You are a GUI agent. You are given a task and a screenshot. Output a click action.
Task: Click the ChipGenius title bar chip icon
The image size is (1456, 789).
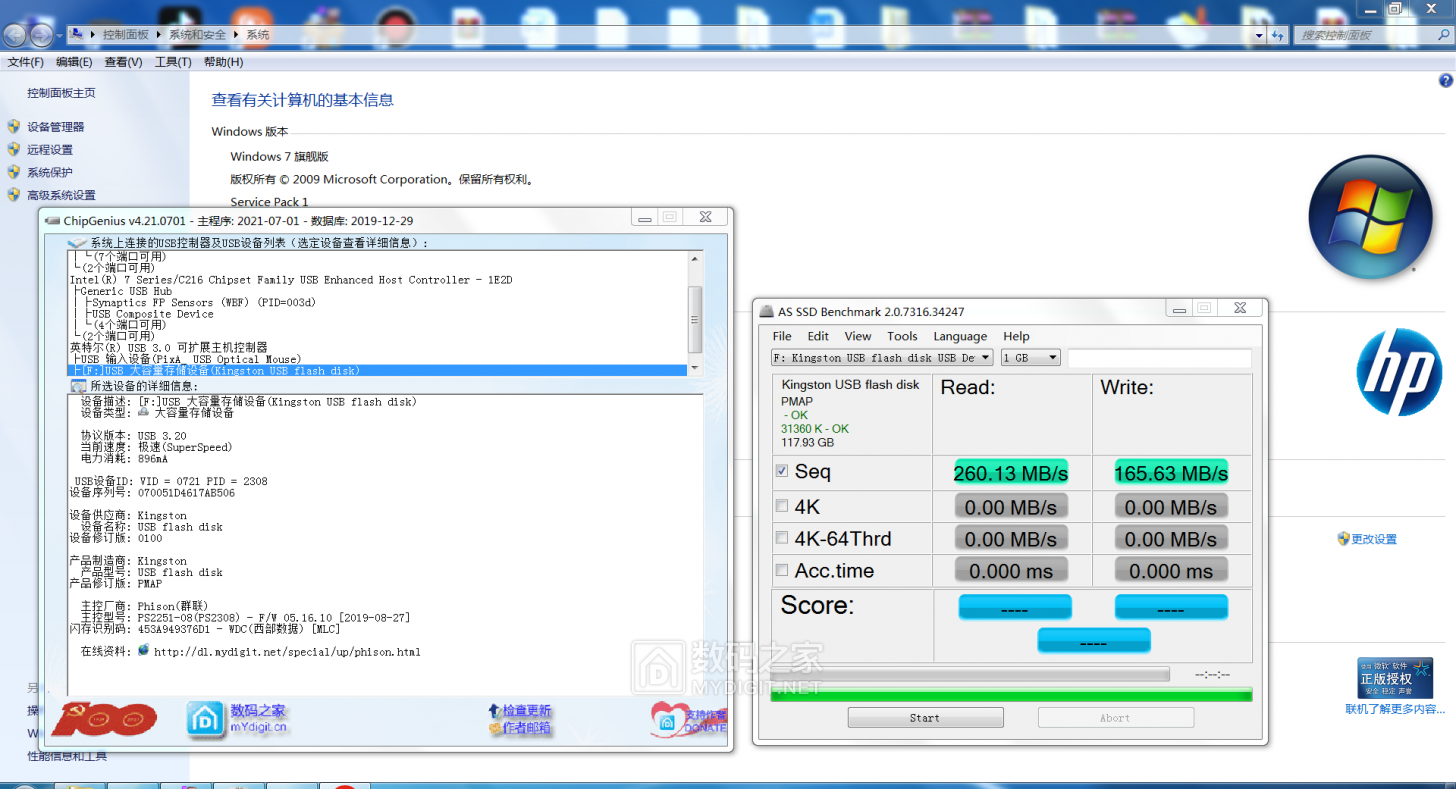coord(52,220)
